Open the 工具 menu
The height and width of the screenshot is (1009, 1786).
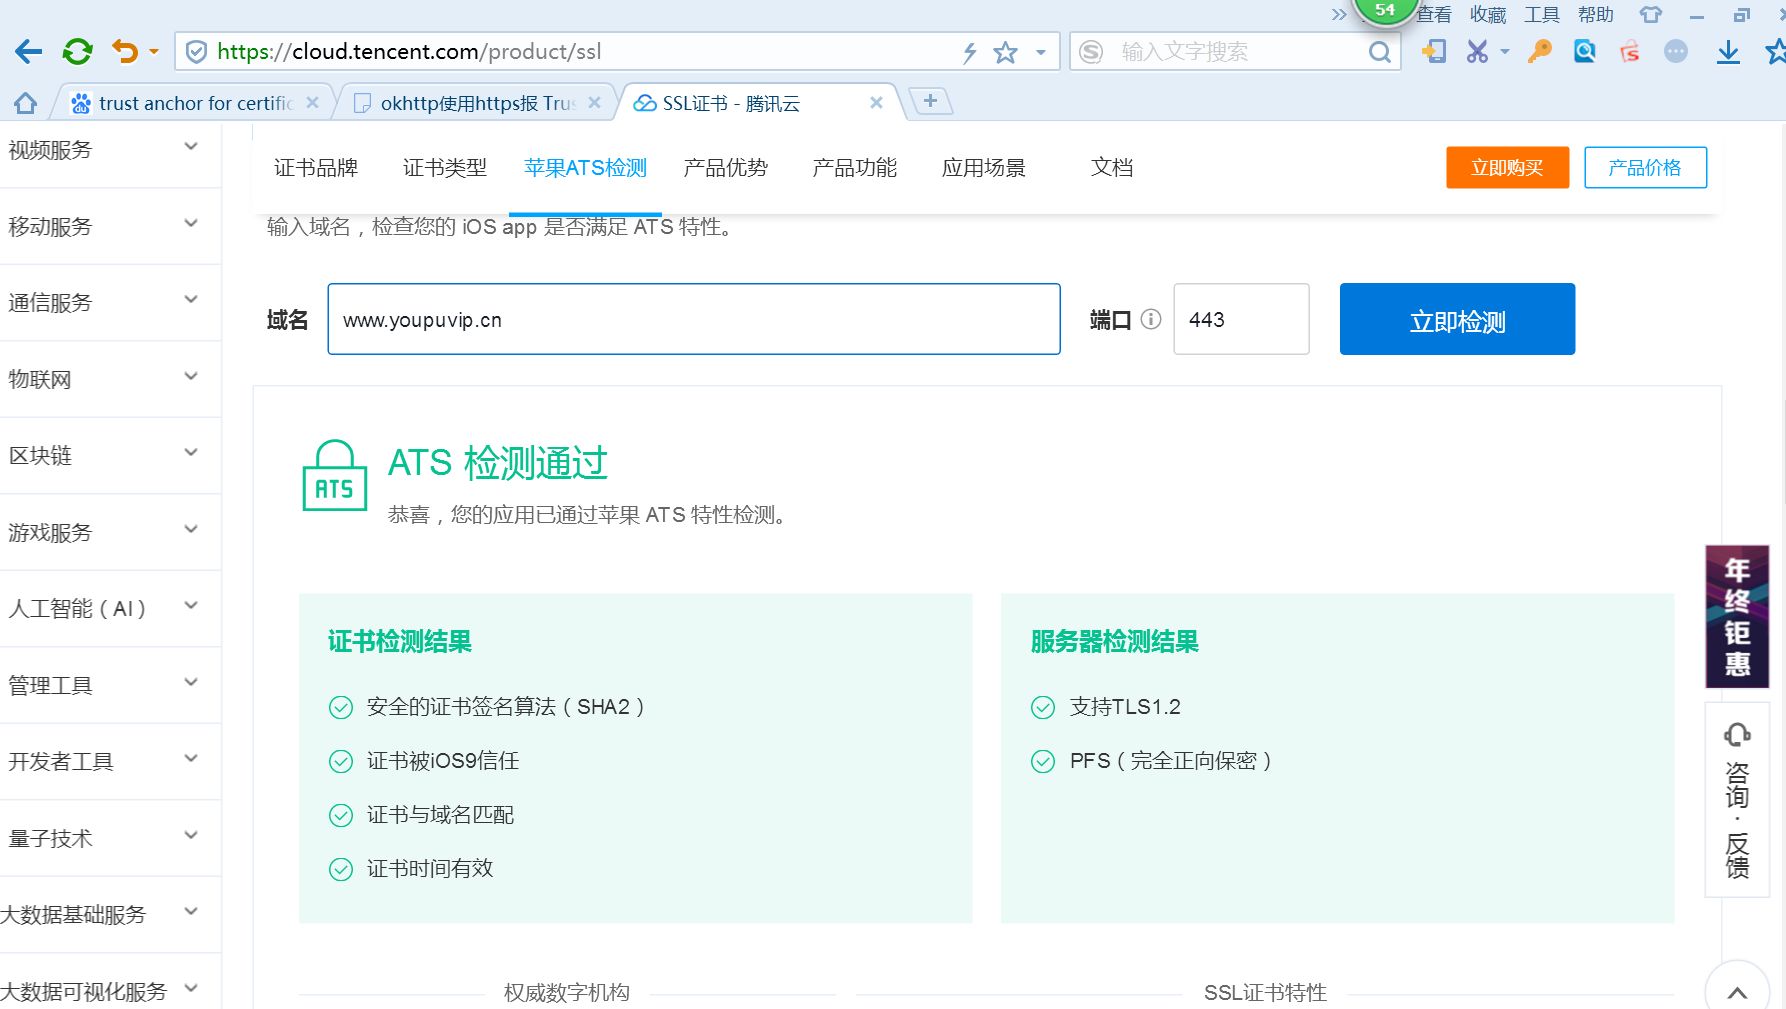pos(1542,15)
